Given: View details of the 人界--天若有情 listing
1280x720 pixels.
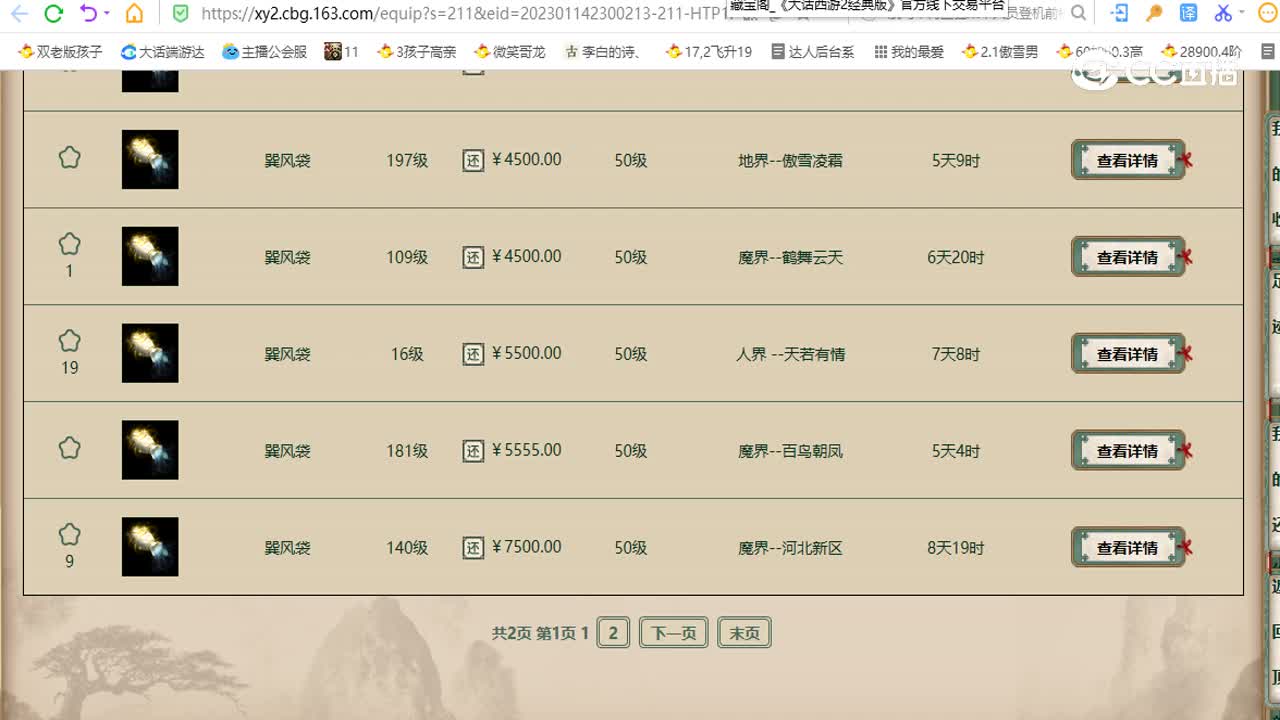Looking at the screenshot, I should click(1128, 354).
